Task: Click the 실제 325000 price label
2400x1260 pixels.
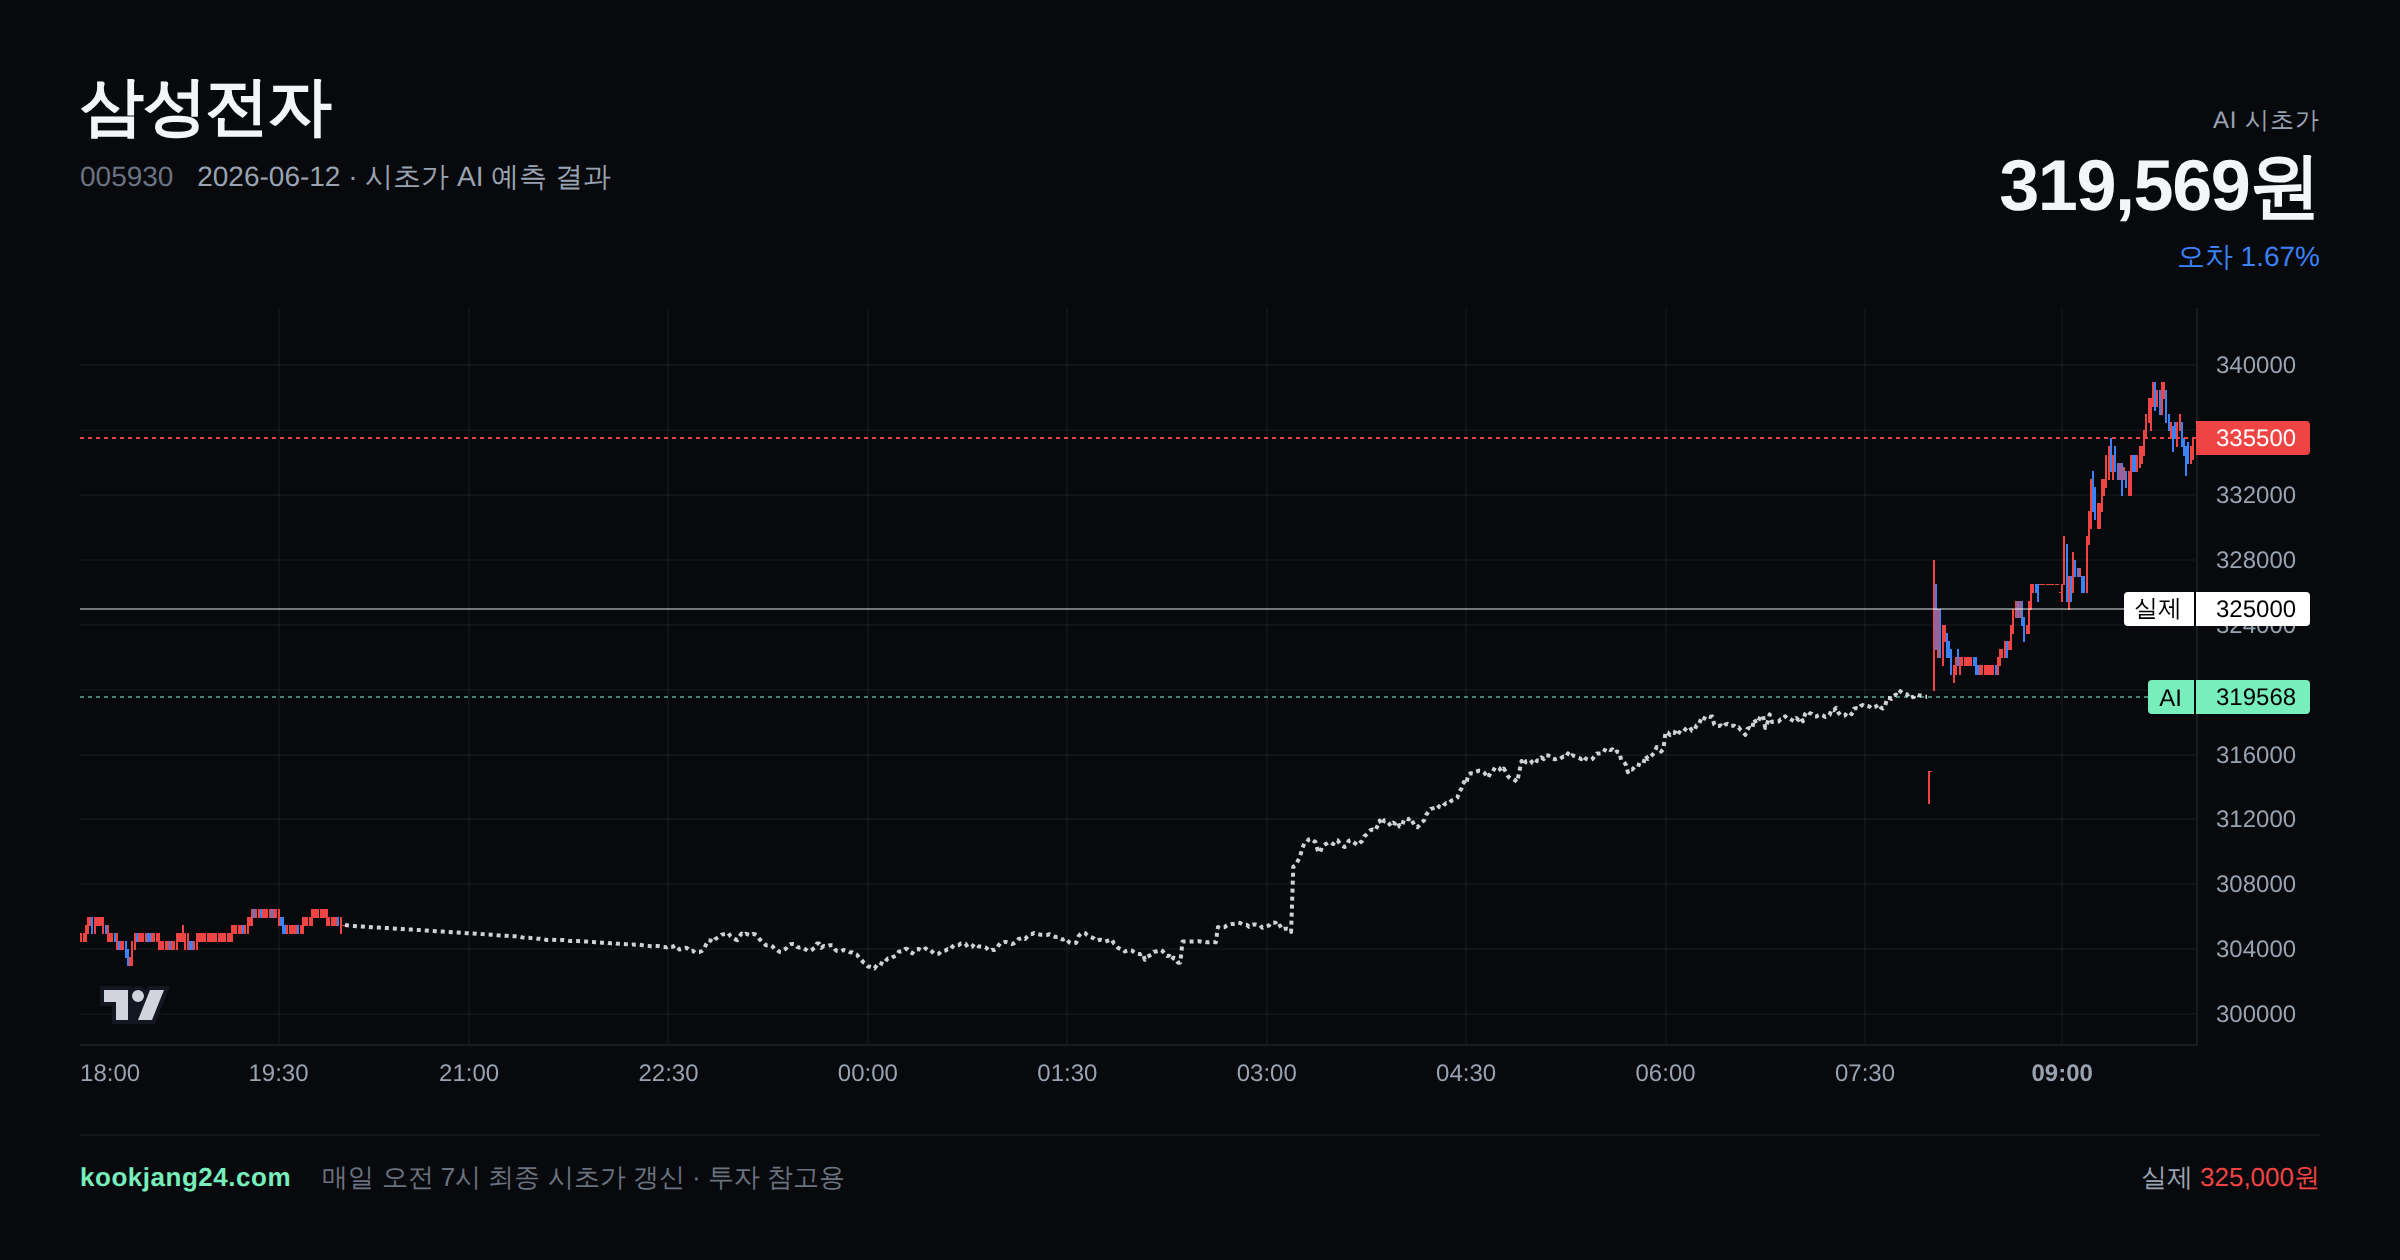Action: (2216, 609)
